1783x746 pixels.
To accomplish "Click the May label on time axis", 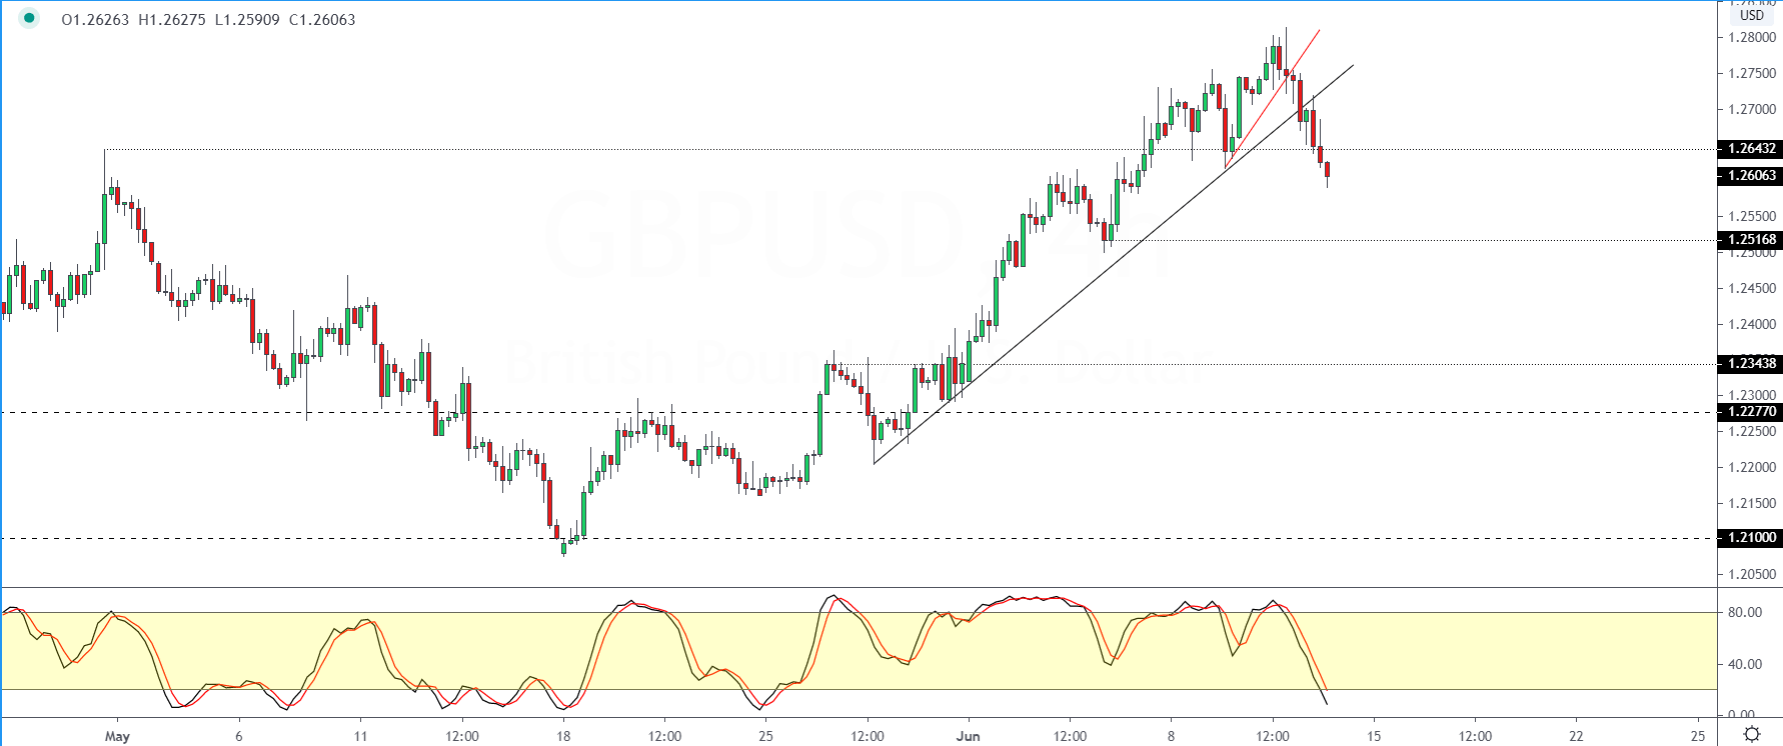I will [x=117, y=737].
